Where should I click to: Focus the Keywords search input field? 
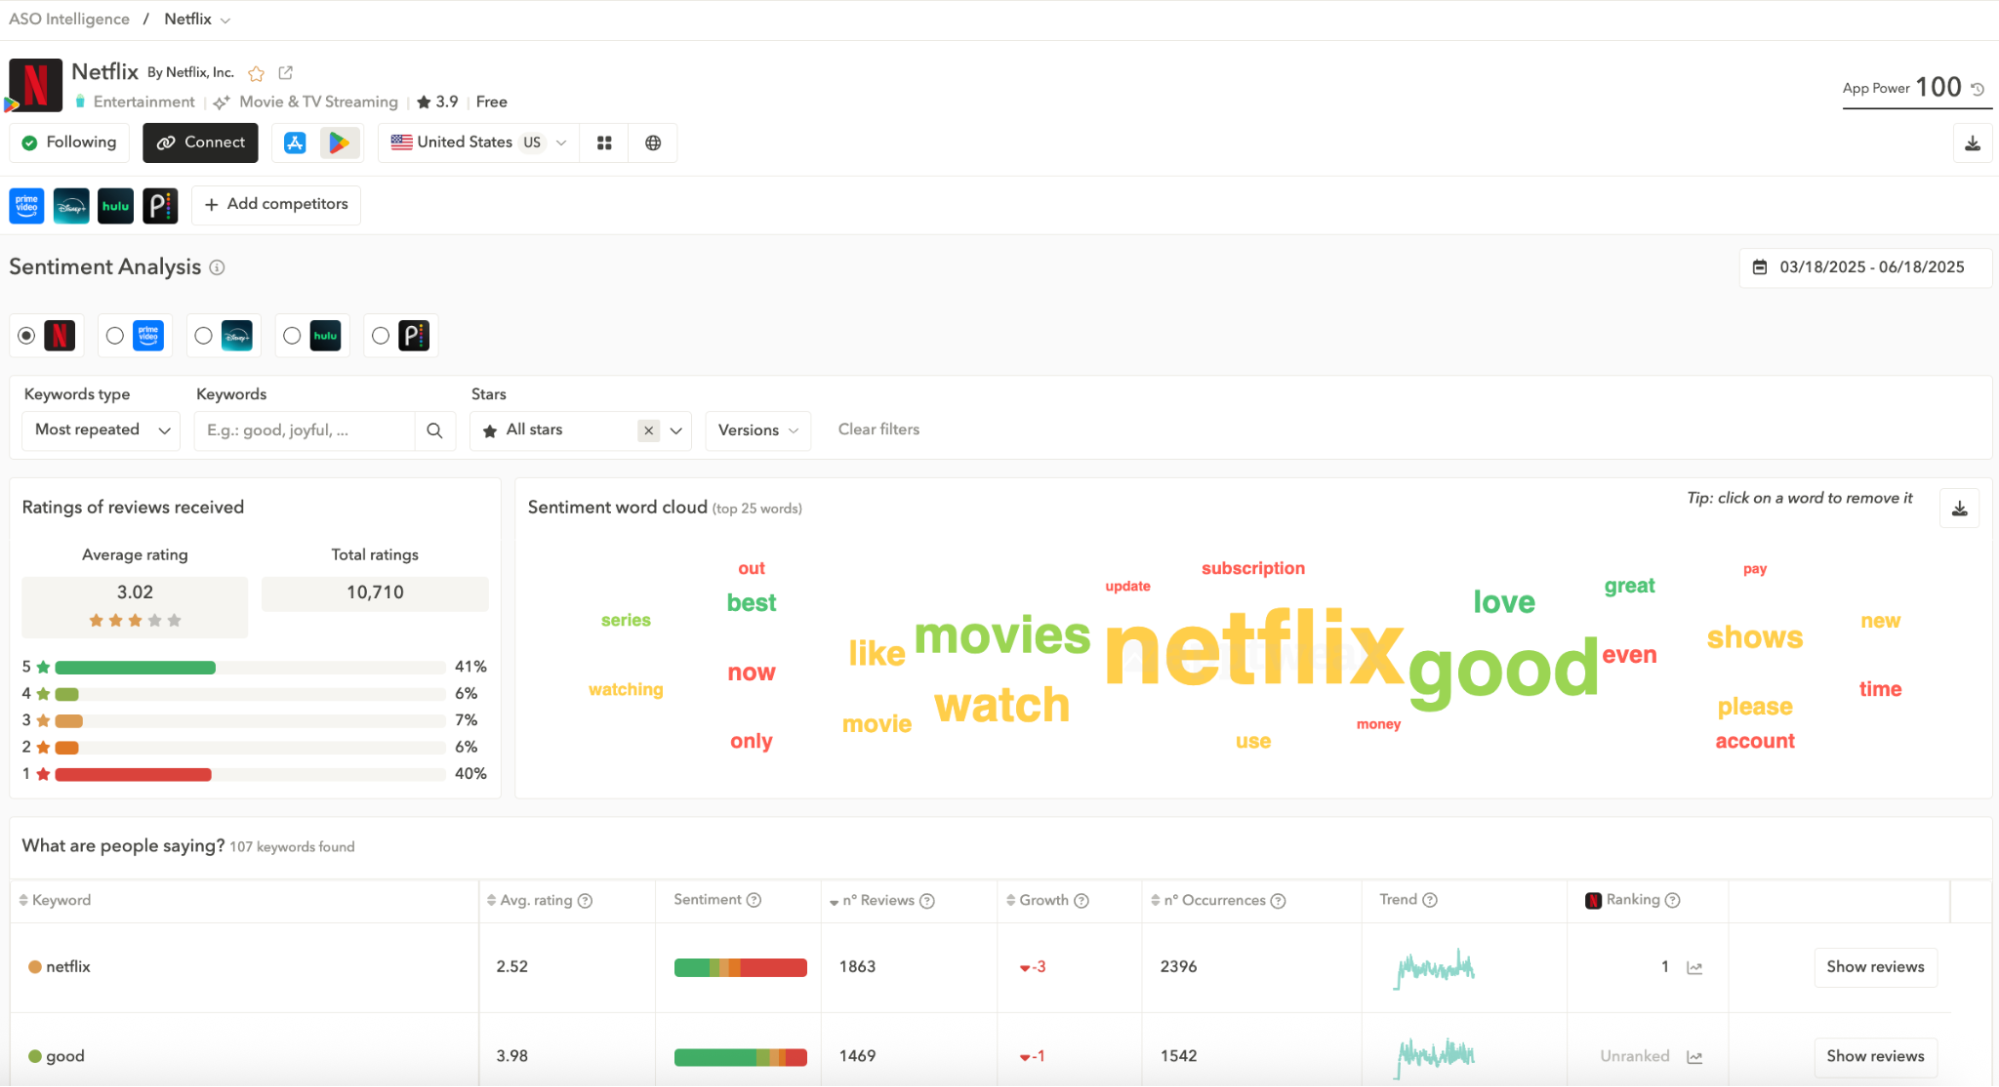[x=305, y=431]
